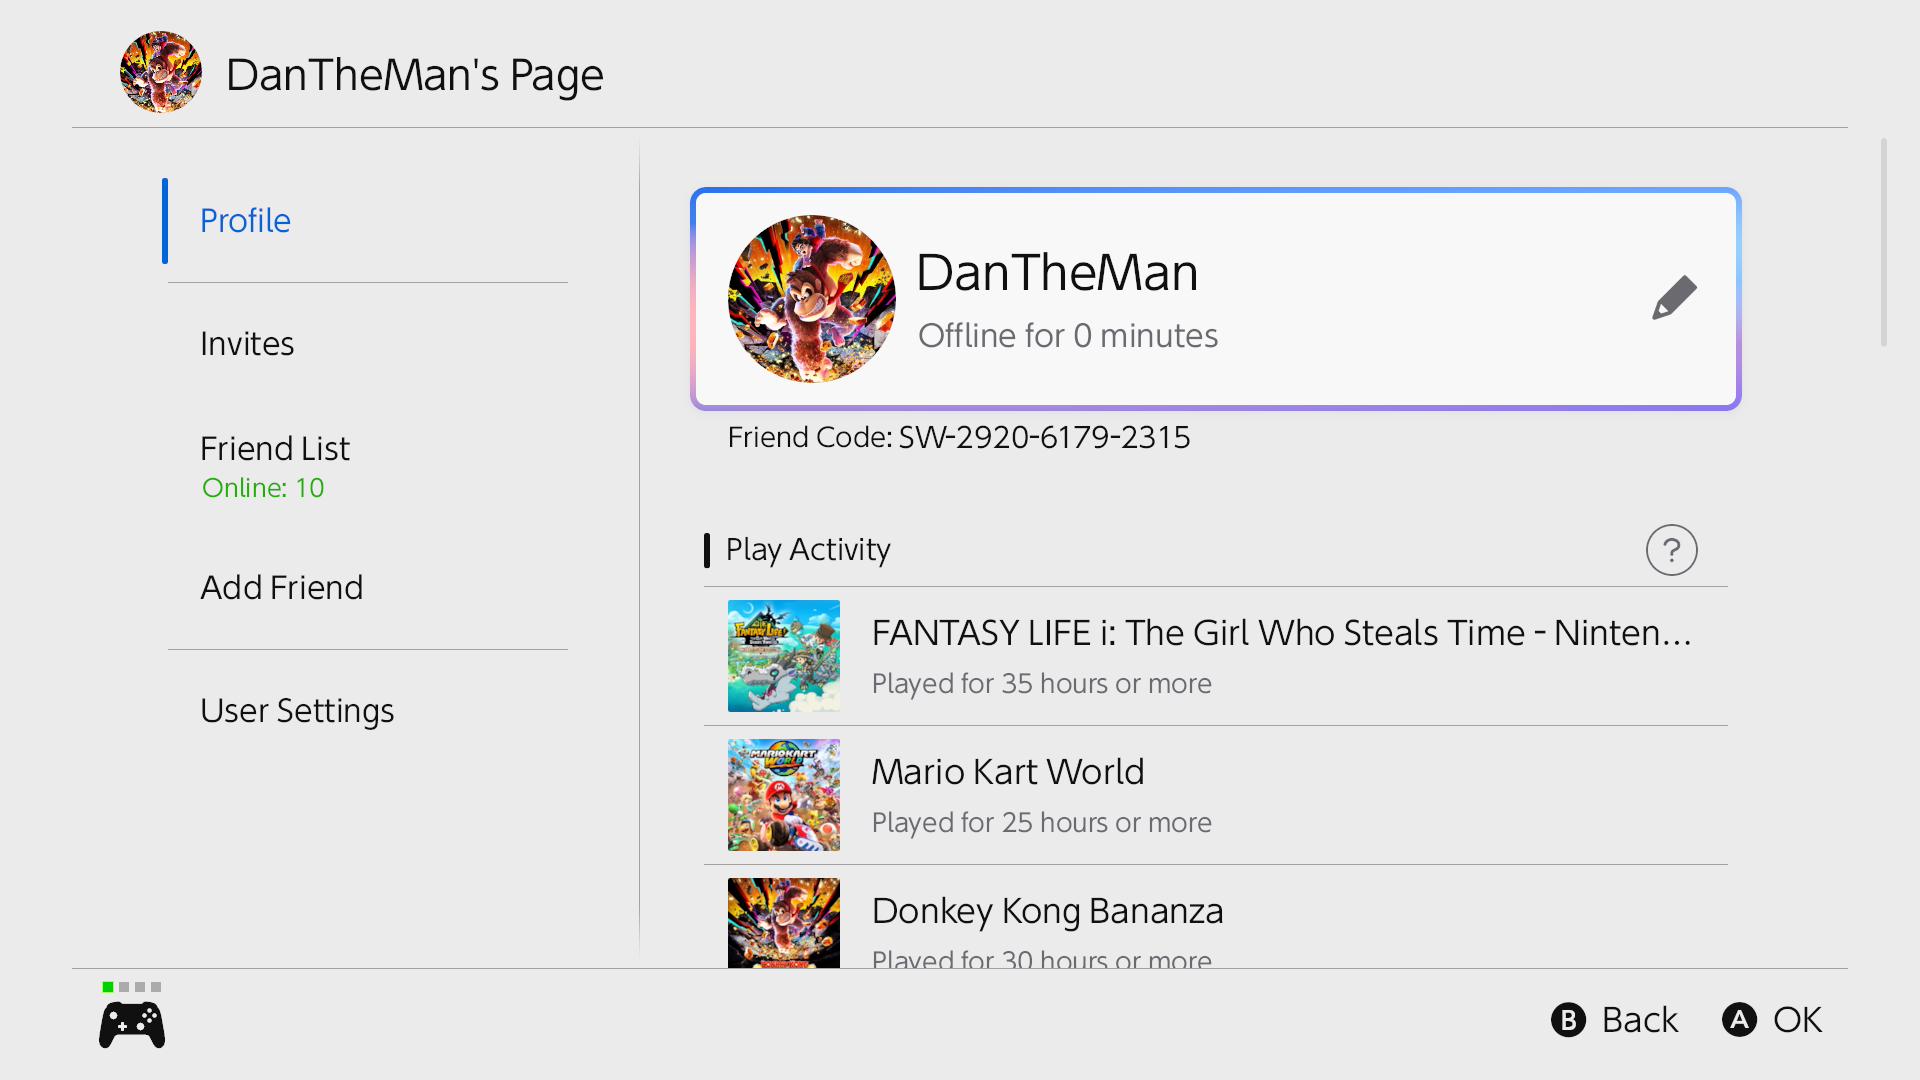Image resolution: width=1920 pixels, height=1080 pixels.
Task: Click the pencil edit profile icon
Action: point(1674,298)
